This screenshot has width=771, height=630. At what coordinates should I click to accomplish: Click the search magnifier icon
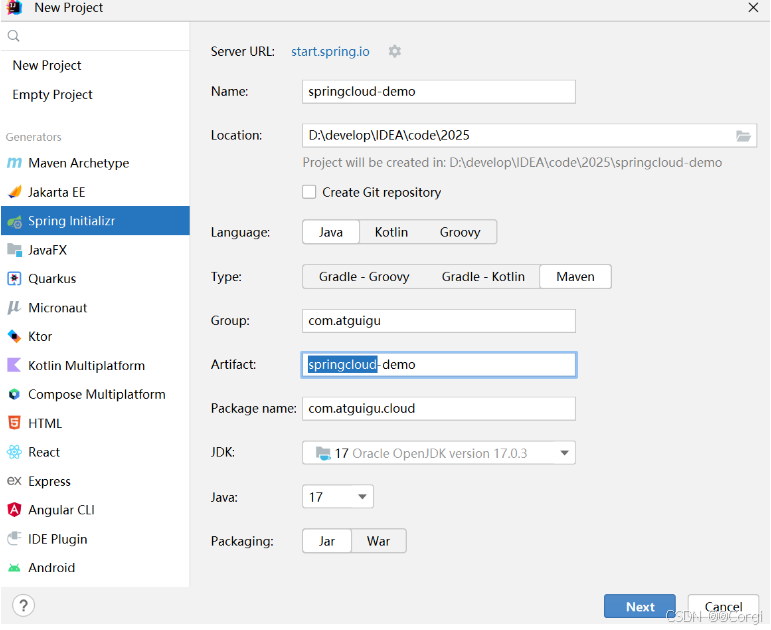[x=14, y=36]
